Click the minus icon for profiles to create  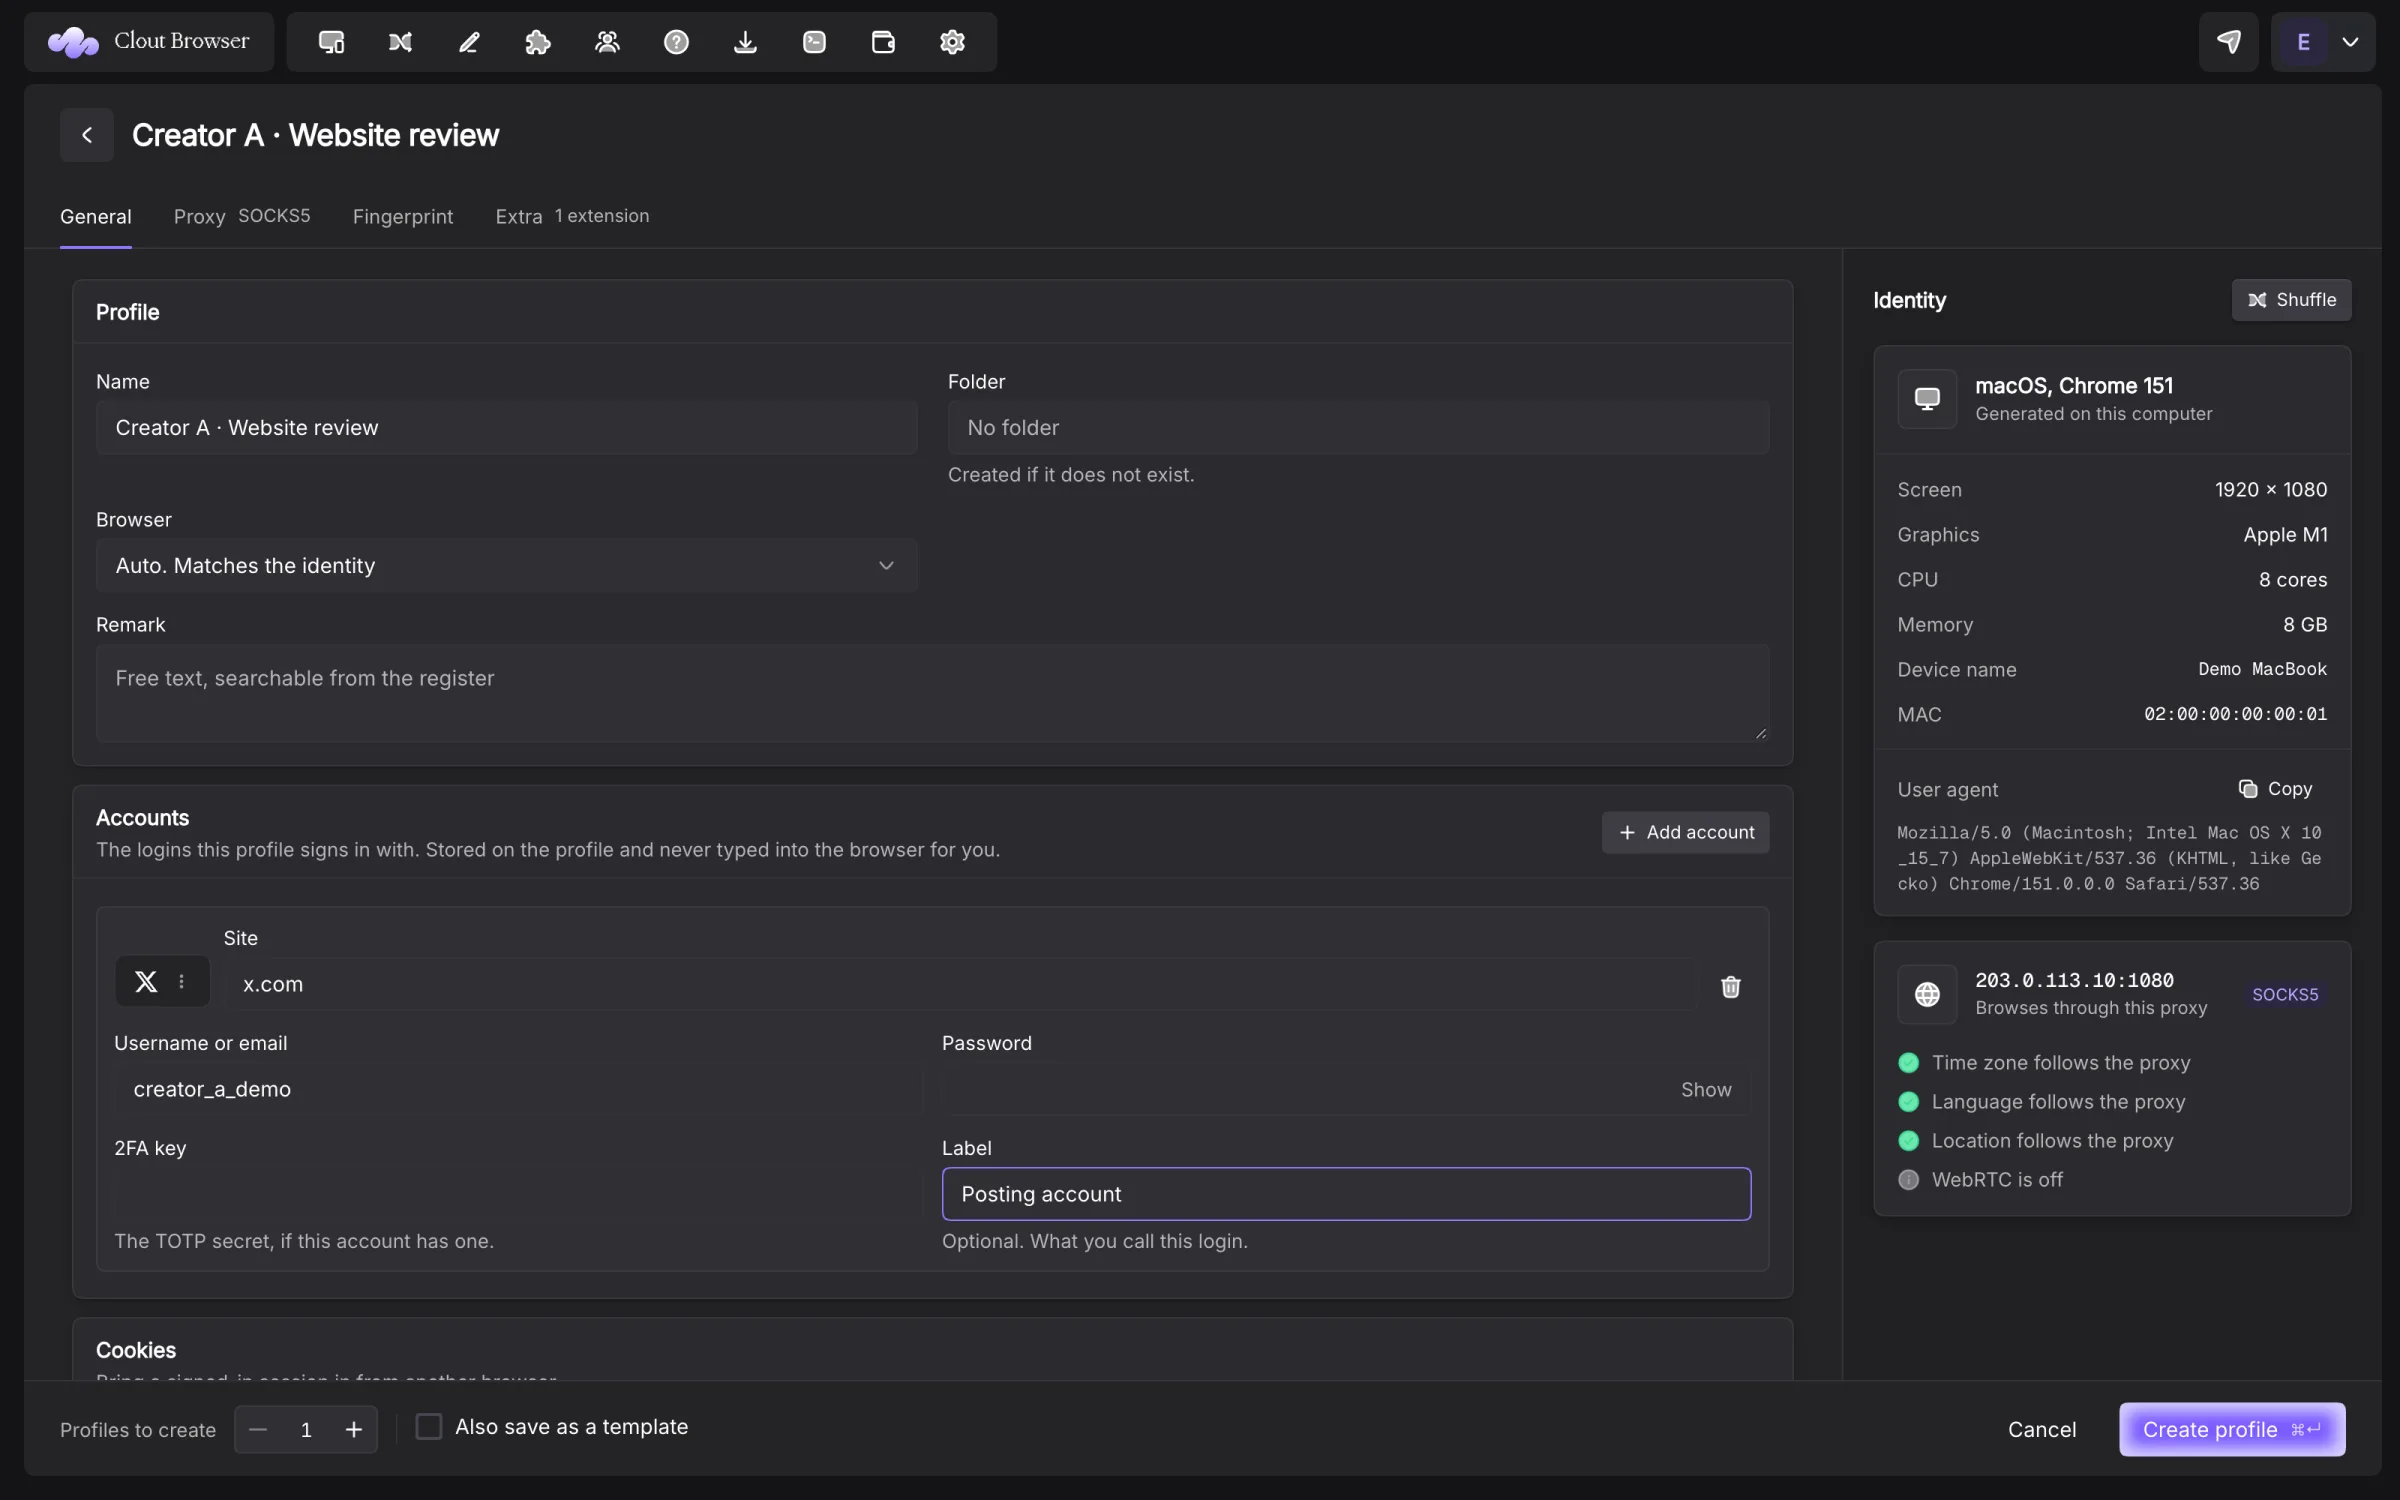(x=258, y=1429)
